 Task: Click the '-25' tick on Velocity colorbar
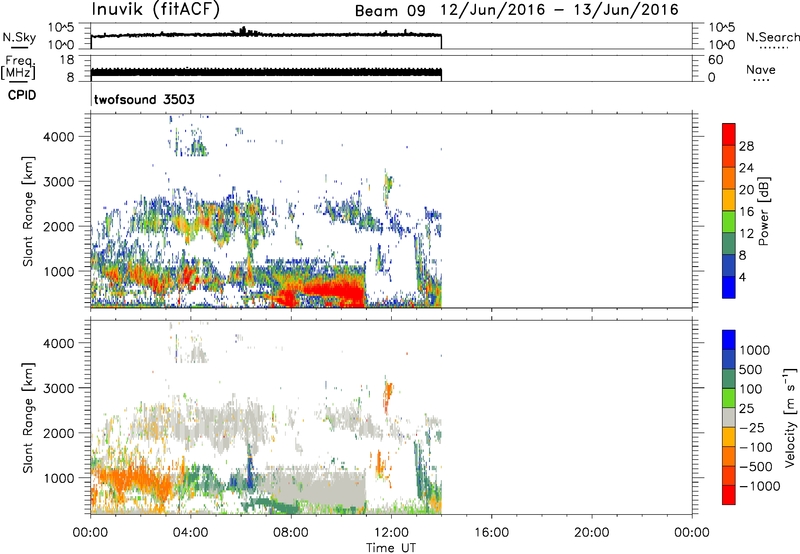point(752,427)
